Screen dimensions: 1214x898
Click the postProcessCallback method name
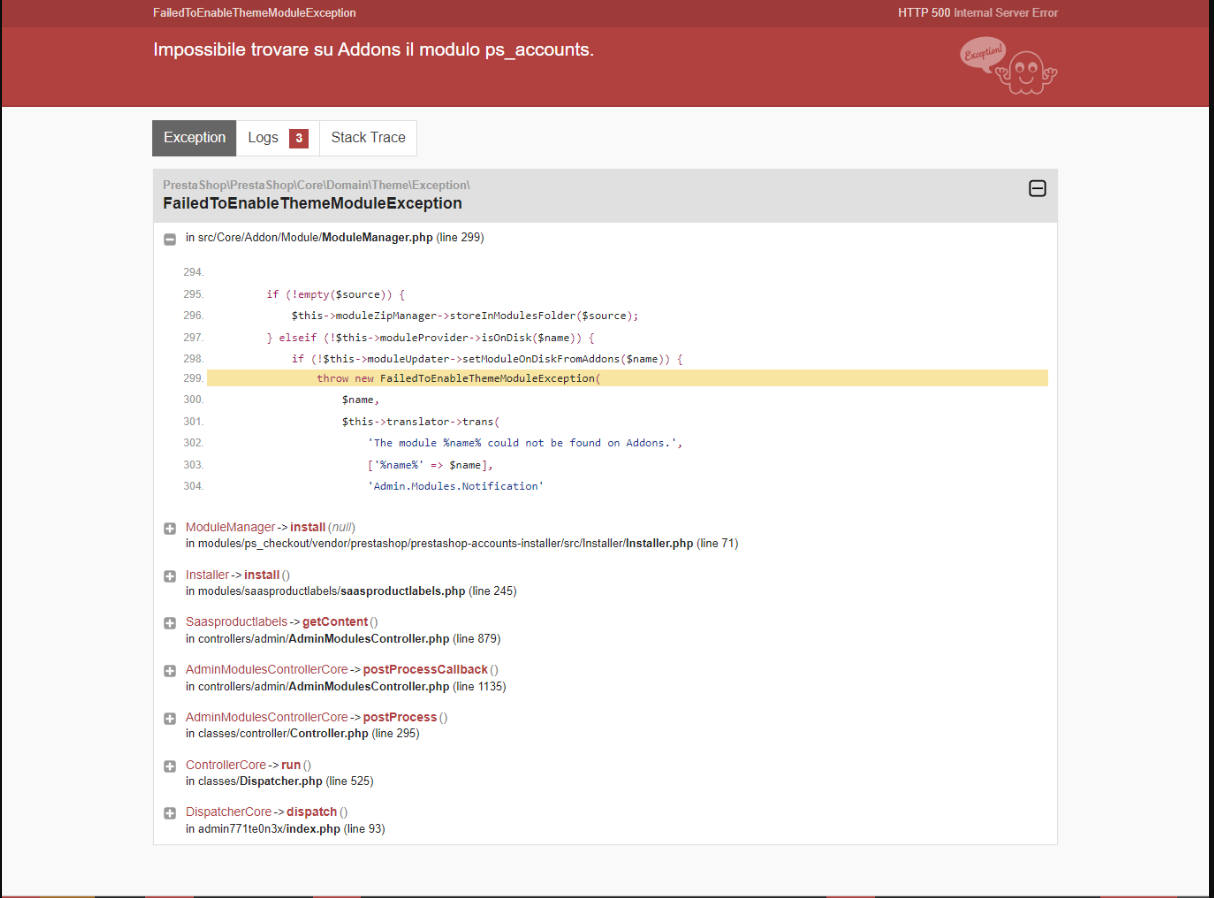pos(425,669)
